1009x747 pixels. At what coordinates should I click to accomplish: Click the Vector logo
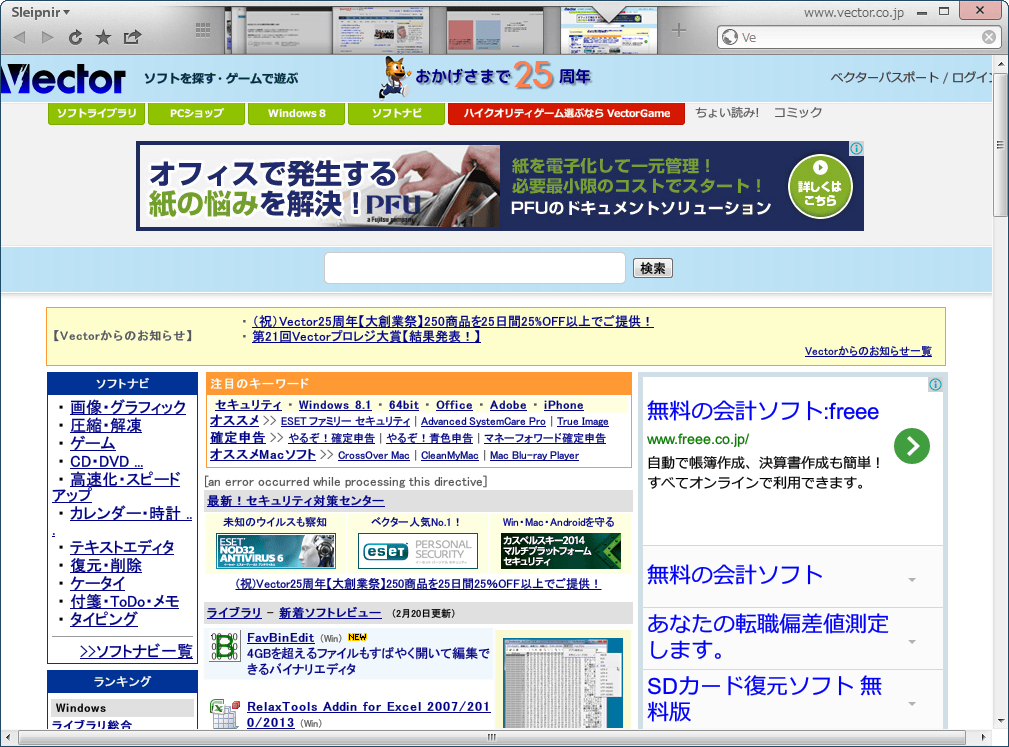click(63, 79)
